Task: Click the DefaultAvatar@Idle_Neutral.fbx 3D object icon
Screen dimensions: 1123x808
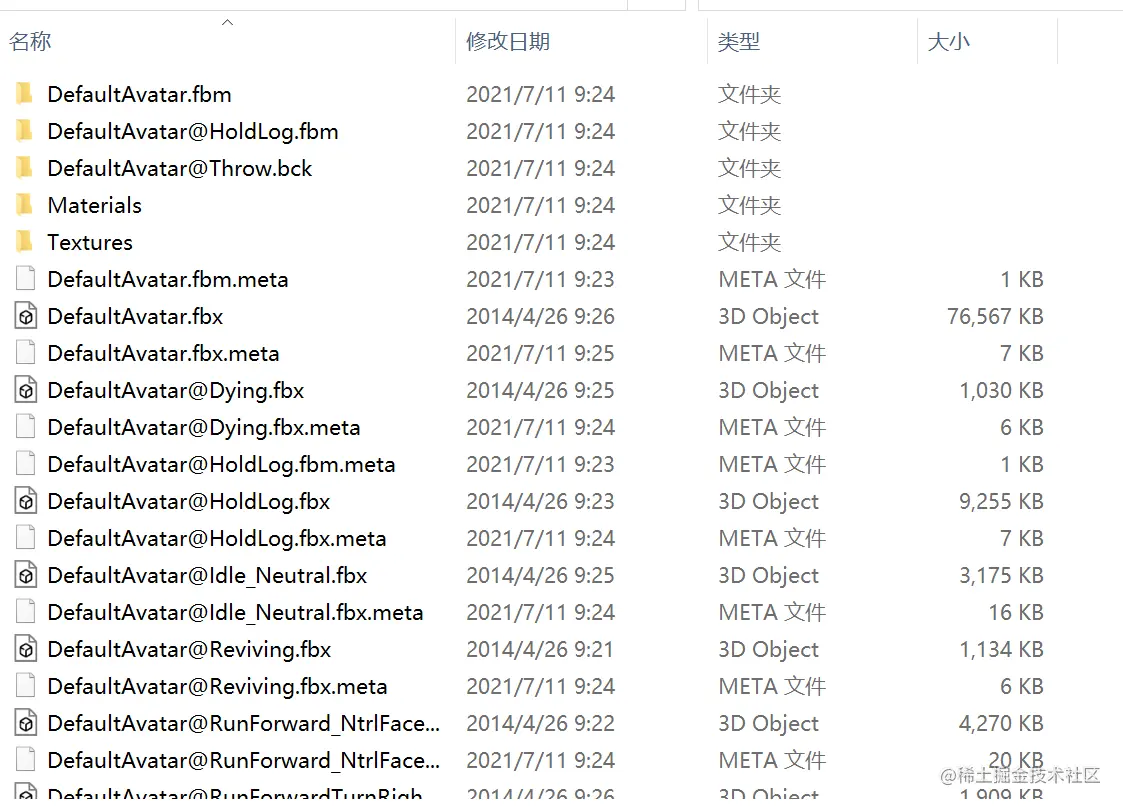Action: tap(26, 575)
